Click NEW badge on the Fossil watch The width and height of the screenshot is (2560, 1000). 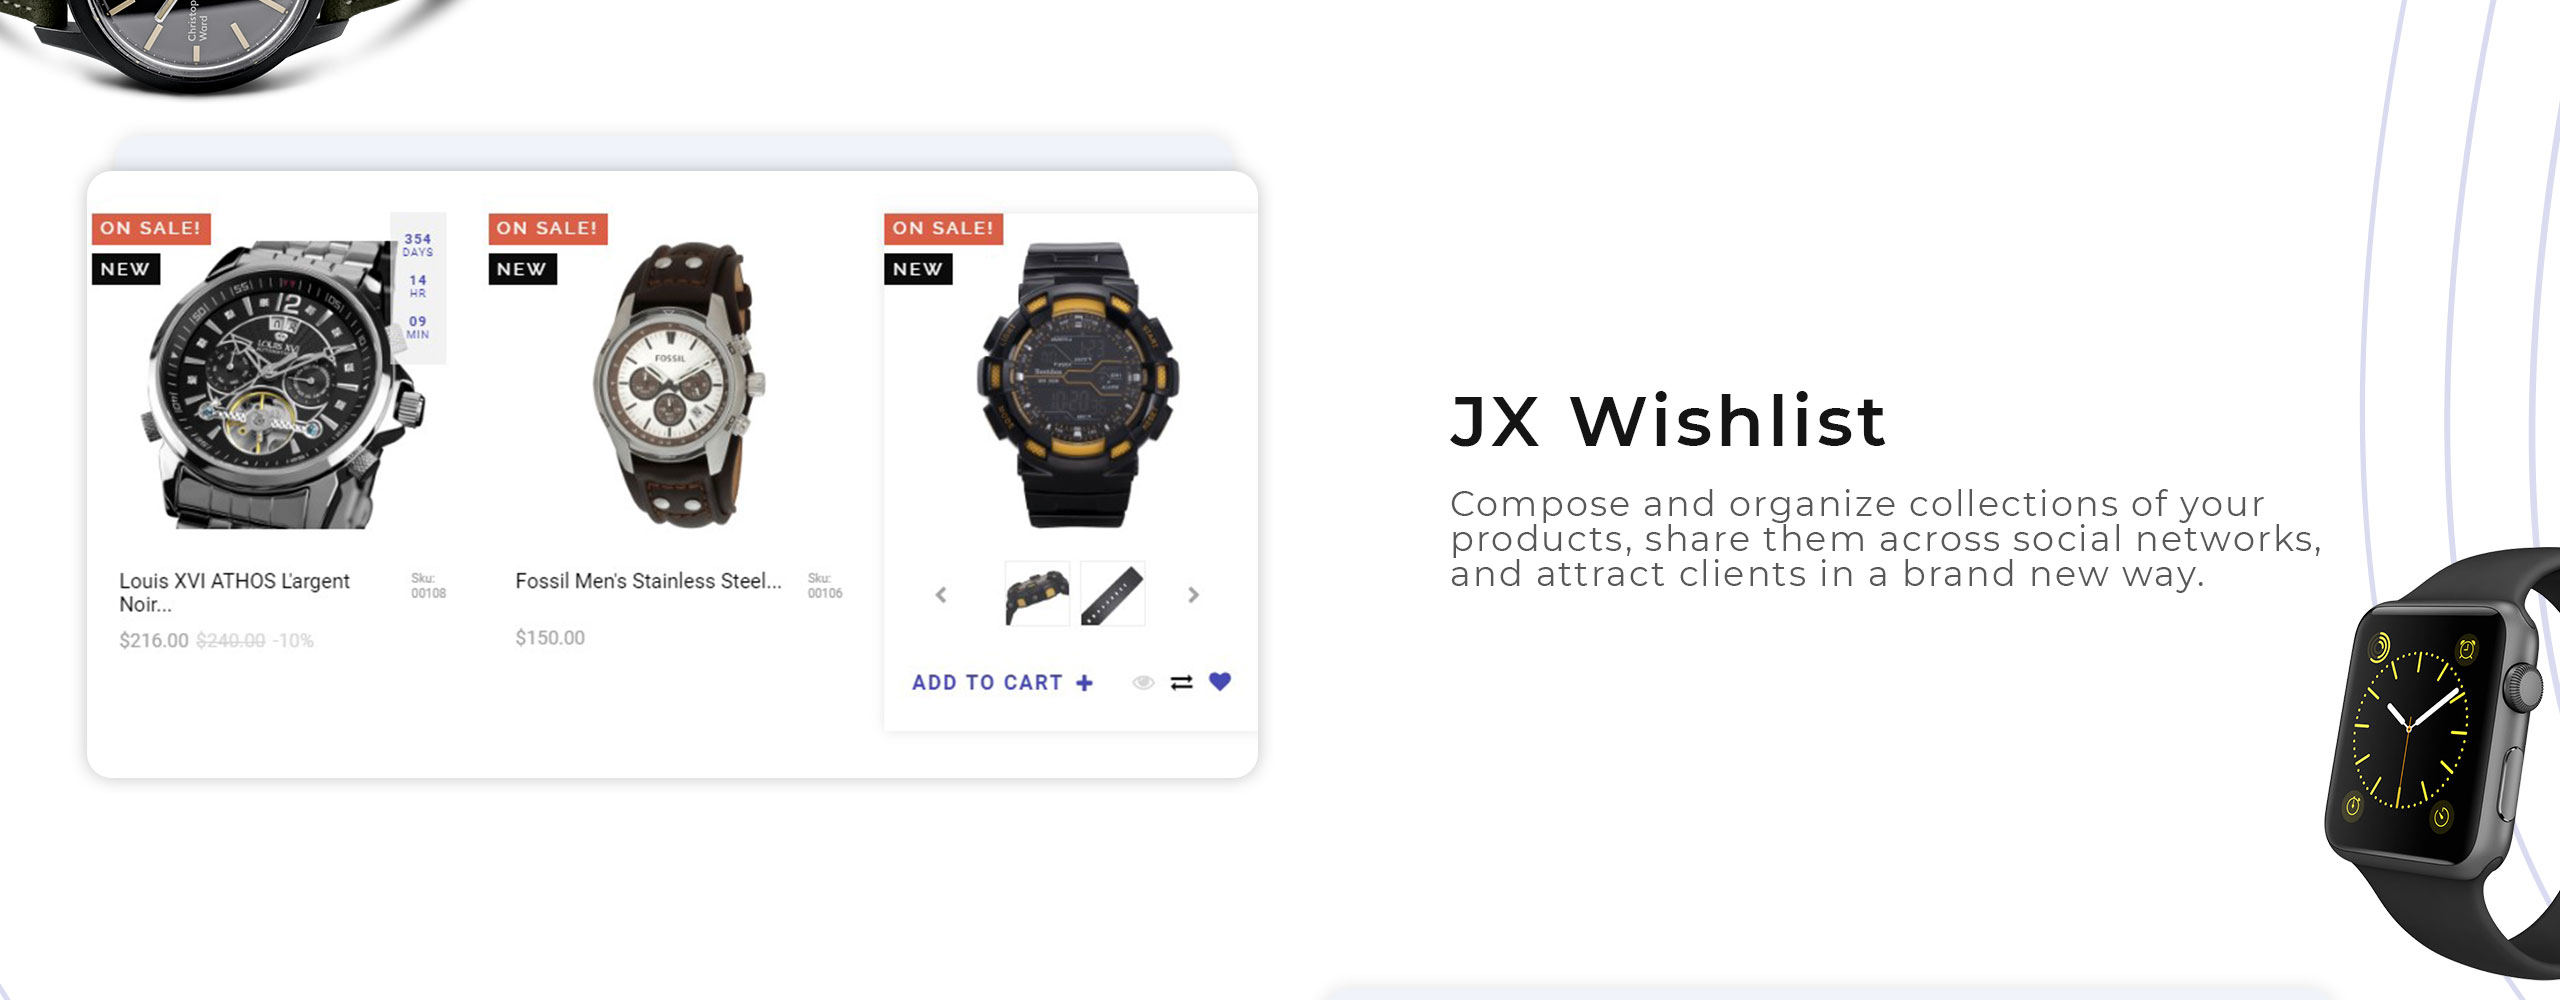tap(522, 269)
